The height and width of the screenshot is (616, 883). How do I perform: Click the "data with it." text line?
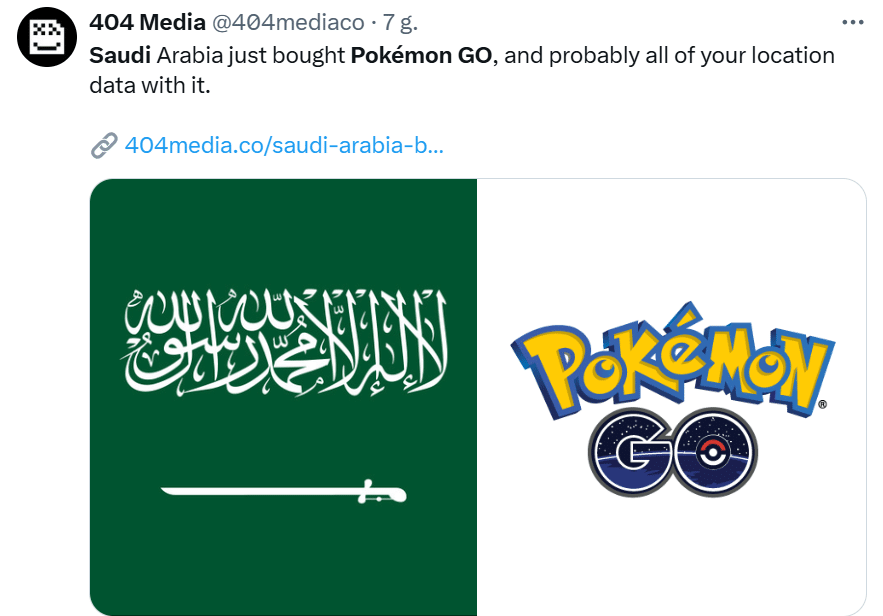point(150,87)
